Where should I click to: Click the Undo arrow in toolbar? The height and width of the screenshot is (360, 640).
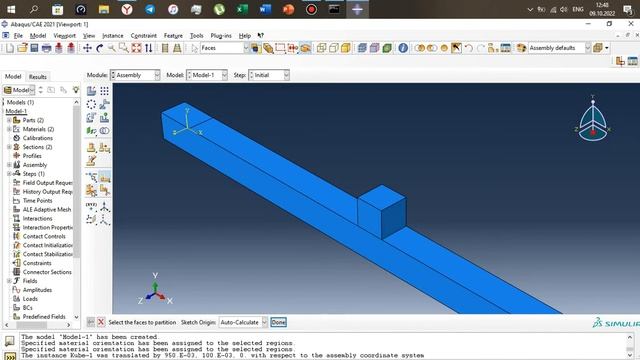coord(469,48)
